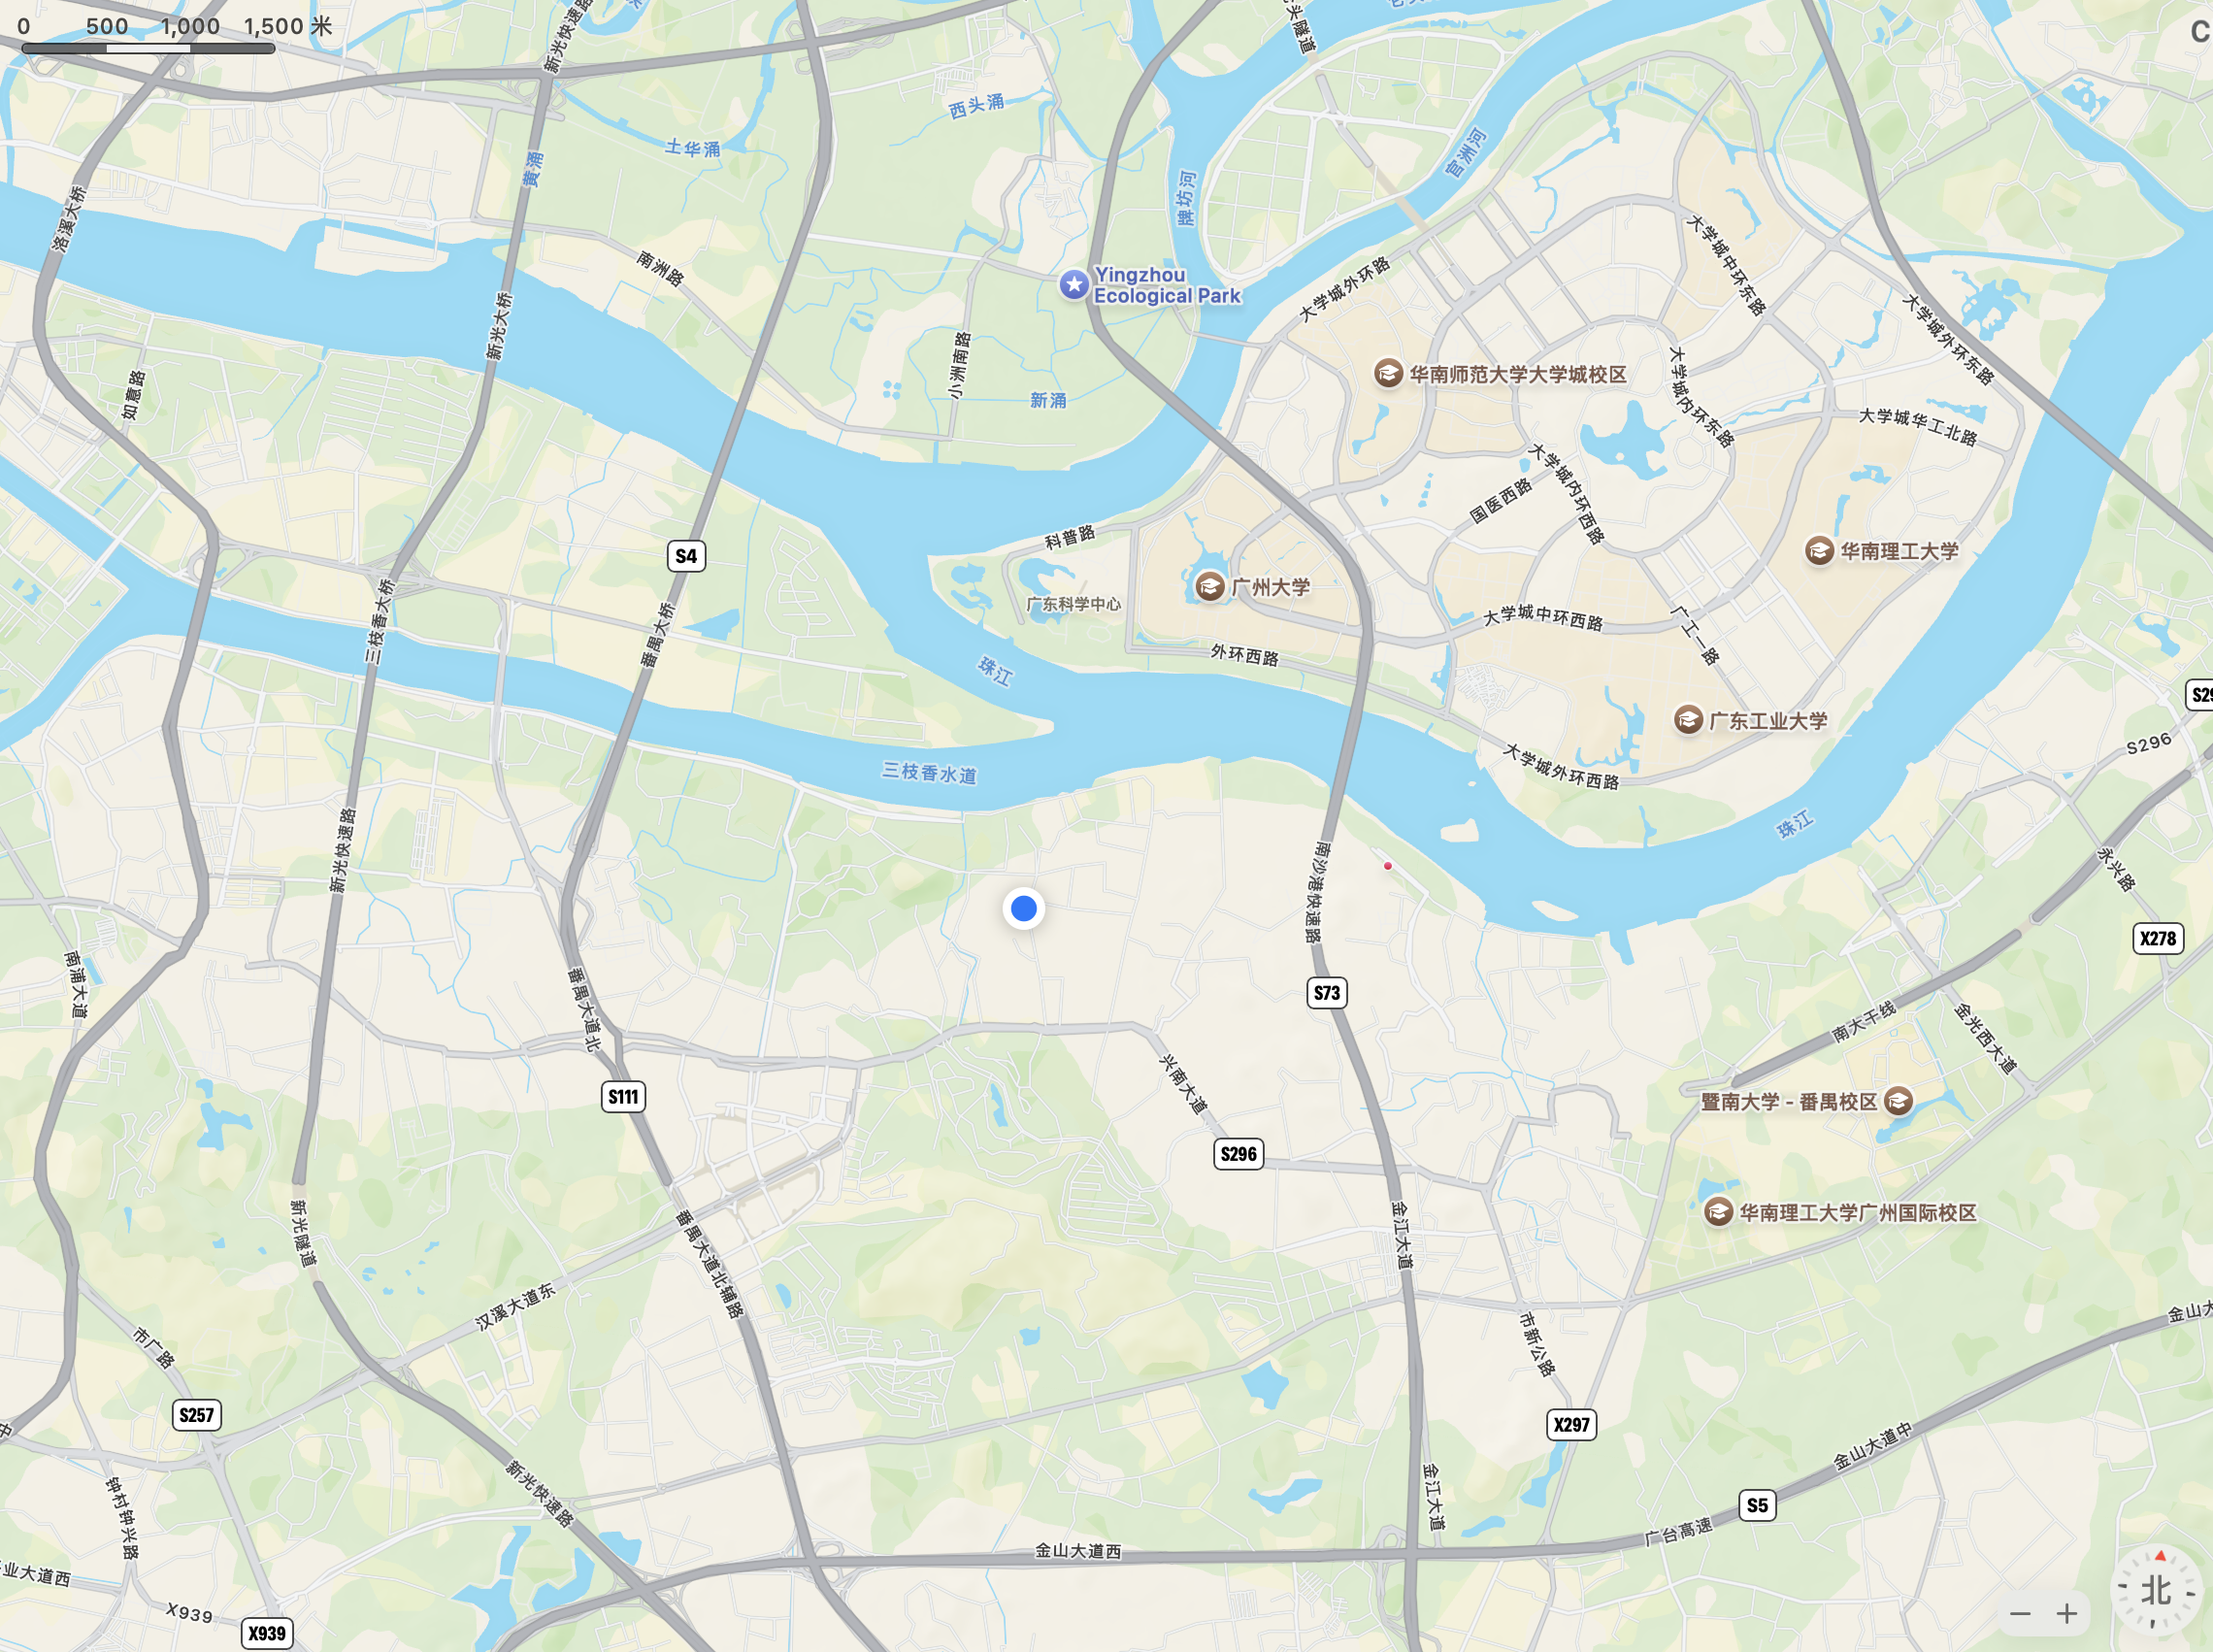Click the 华南理工大学广州国际校区 marker icon
This screenshot has width=2213, height=1652.
[x=1718, y=1212]
